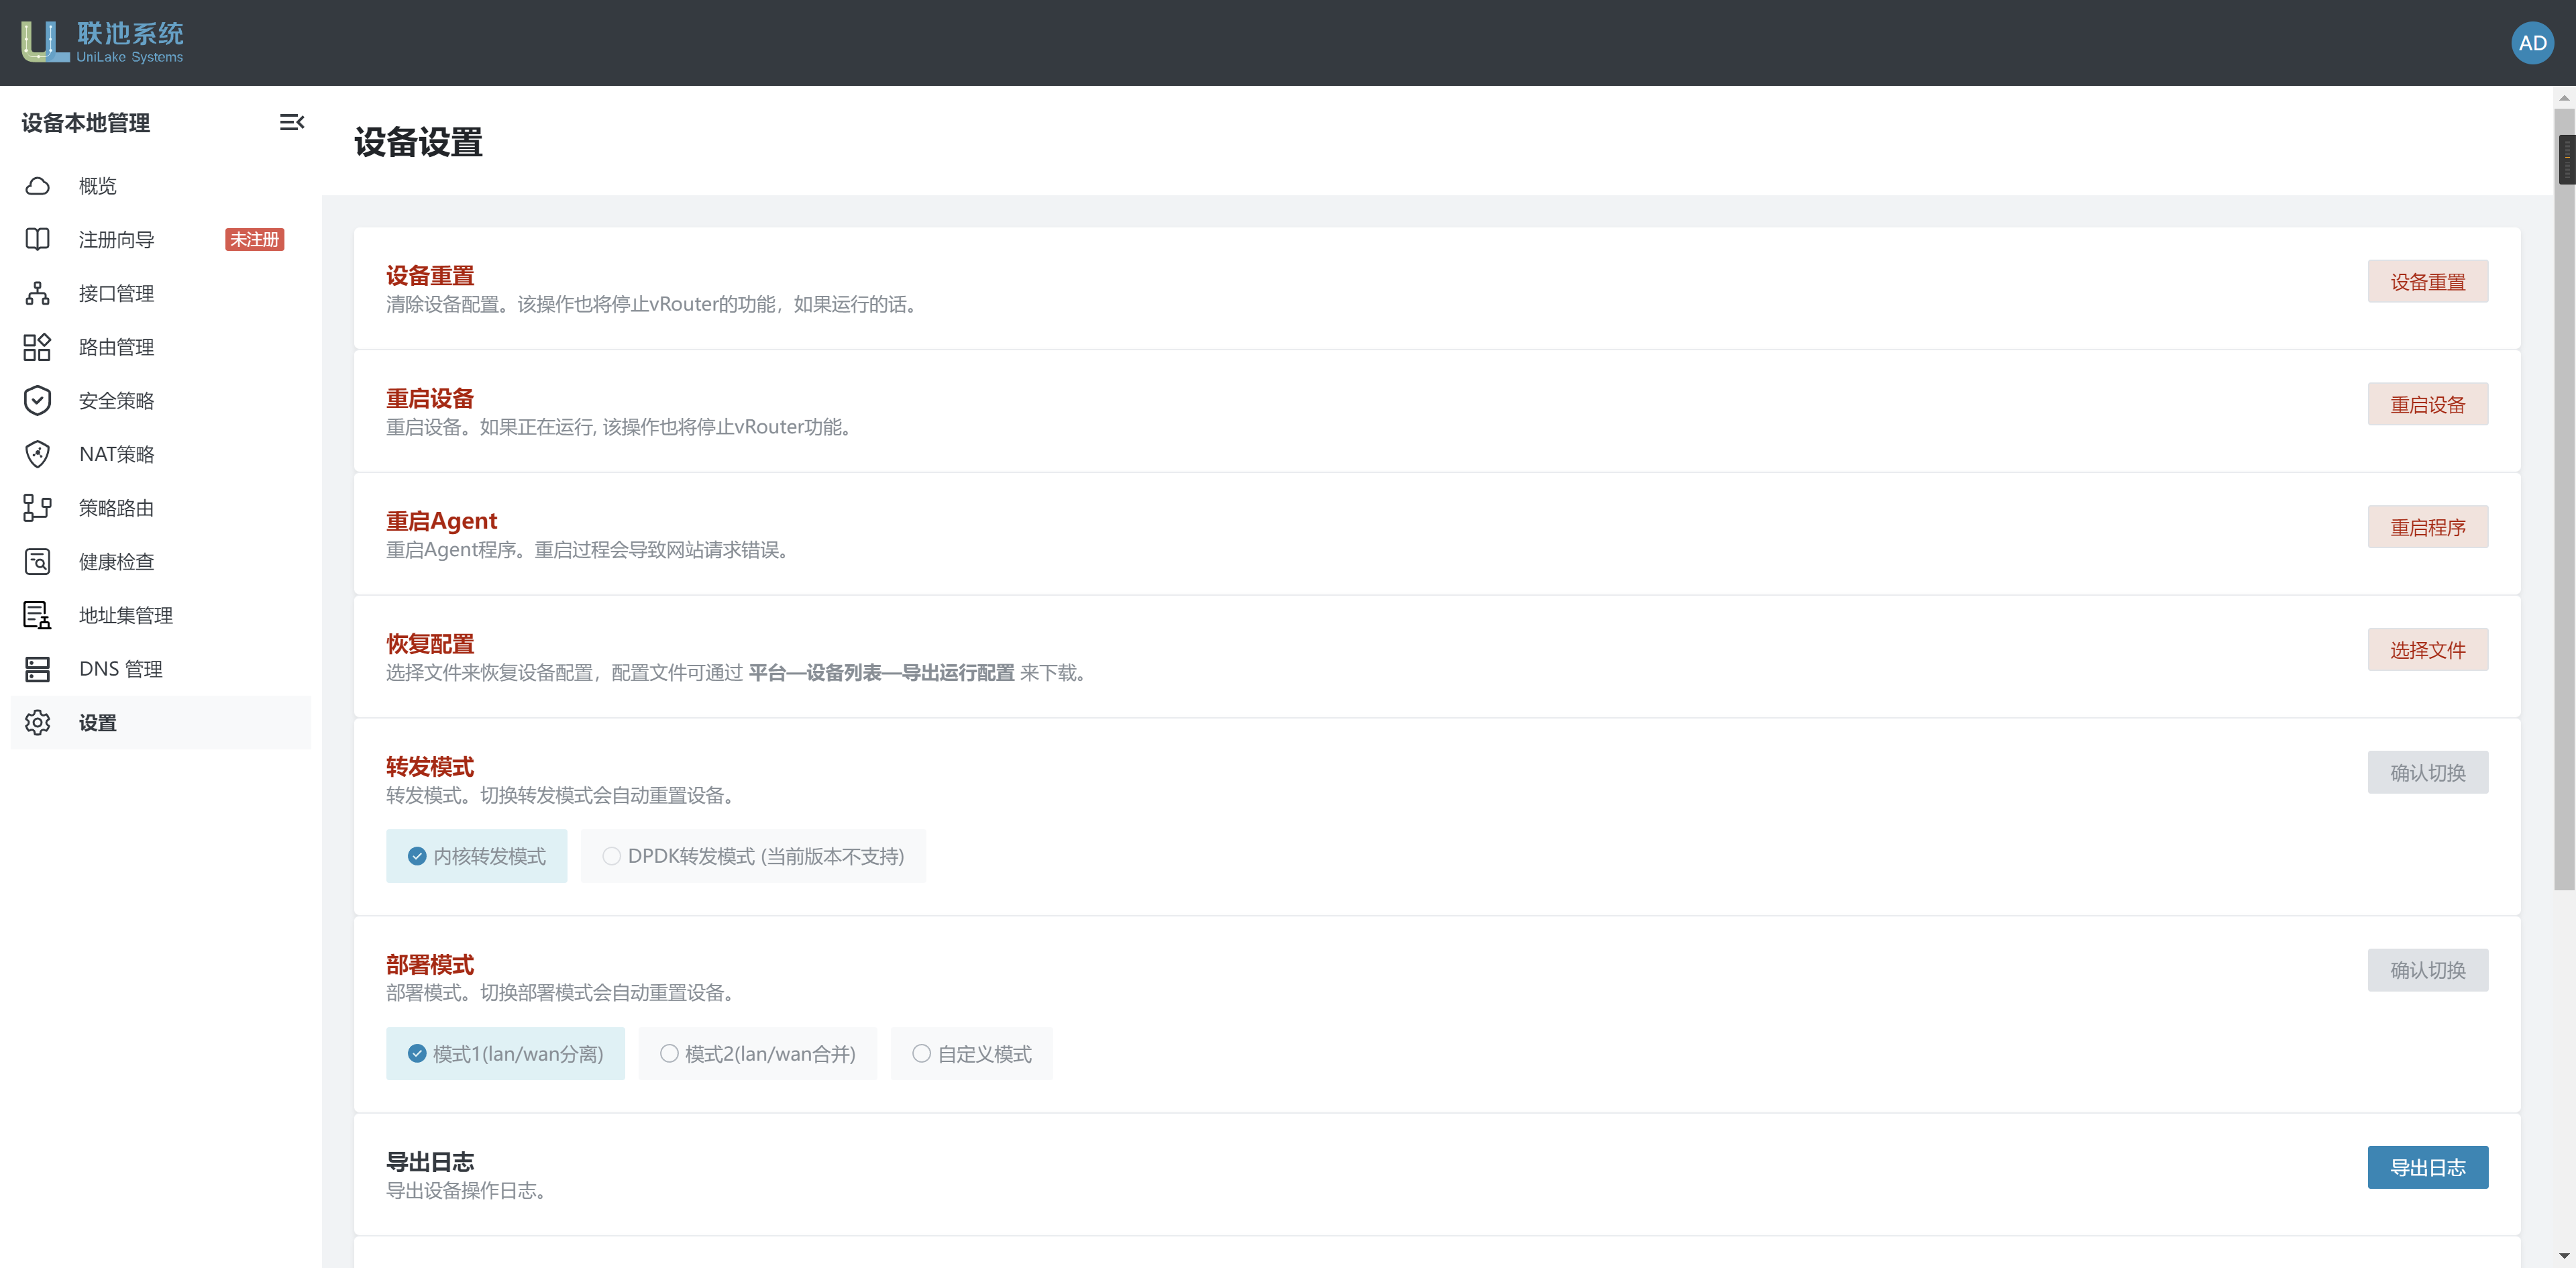Click the 设备本地管理 sidebar heading
2576x1268 pixels.
tap(86, 123)
